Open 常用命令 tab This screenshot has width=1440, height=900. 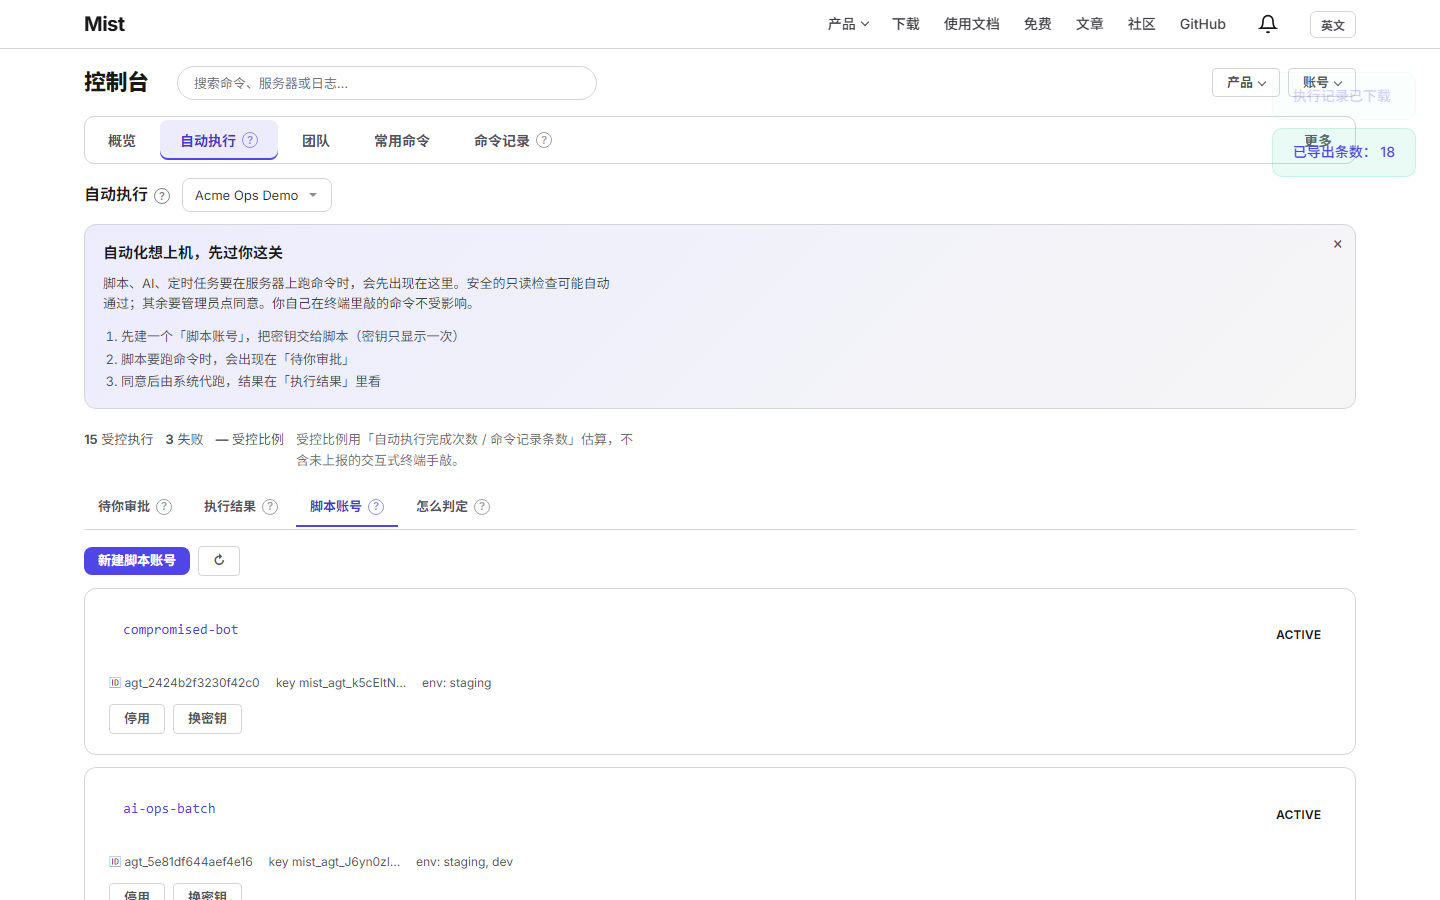tap(402, 141)
